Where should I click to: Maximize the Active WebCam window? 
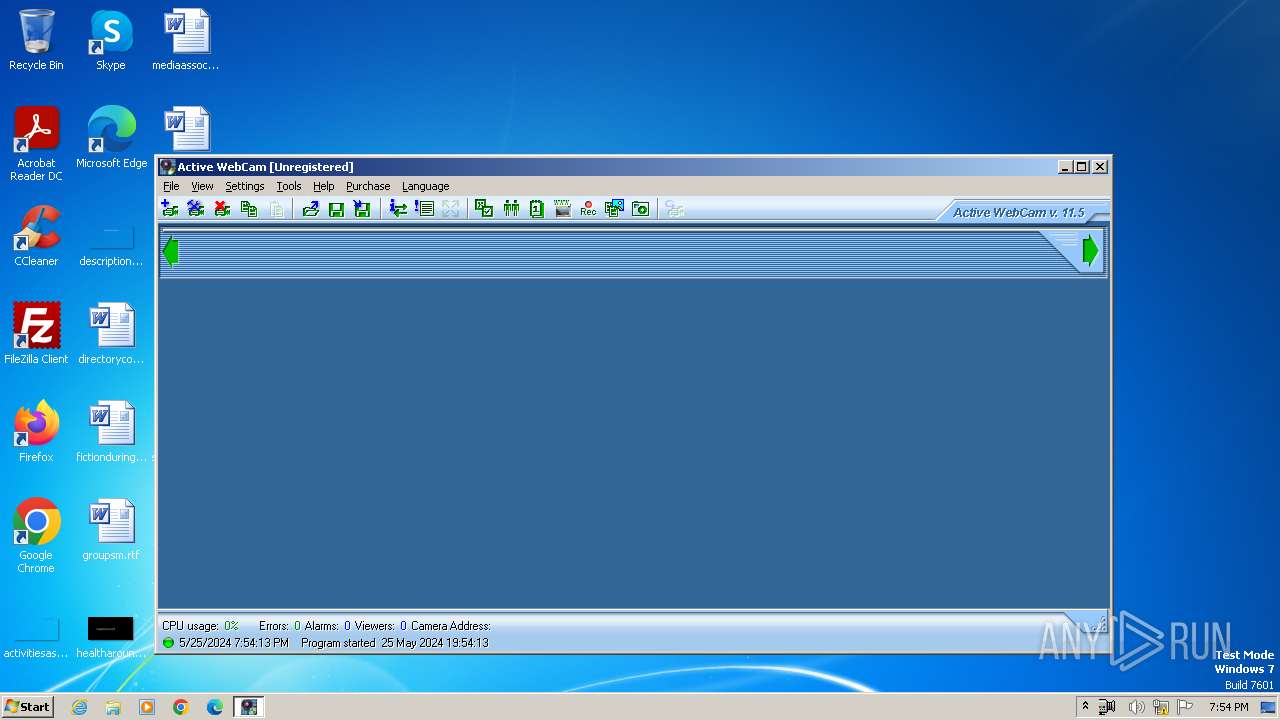[x=1082, y=167]
